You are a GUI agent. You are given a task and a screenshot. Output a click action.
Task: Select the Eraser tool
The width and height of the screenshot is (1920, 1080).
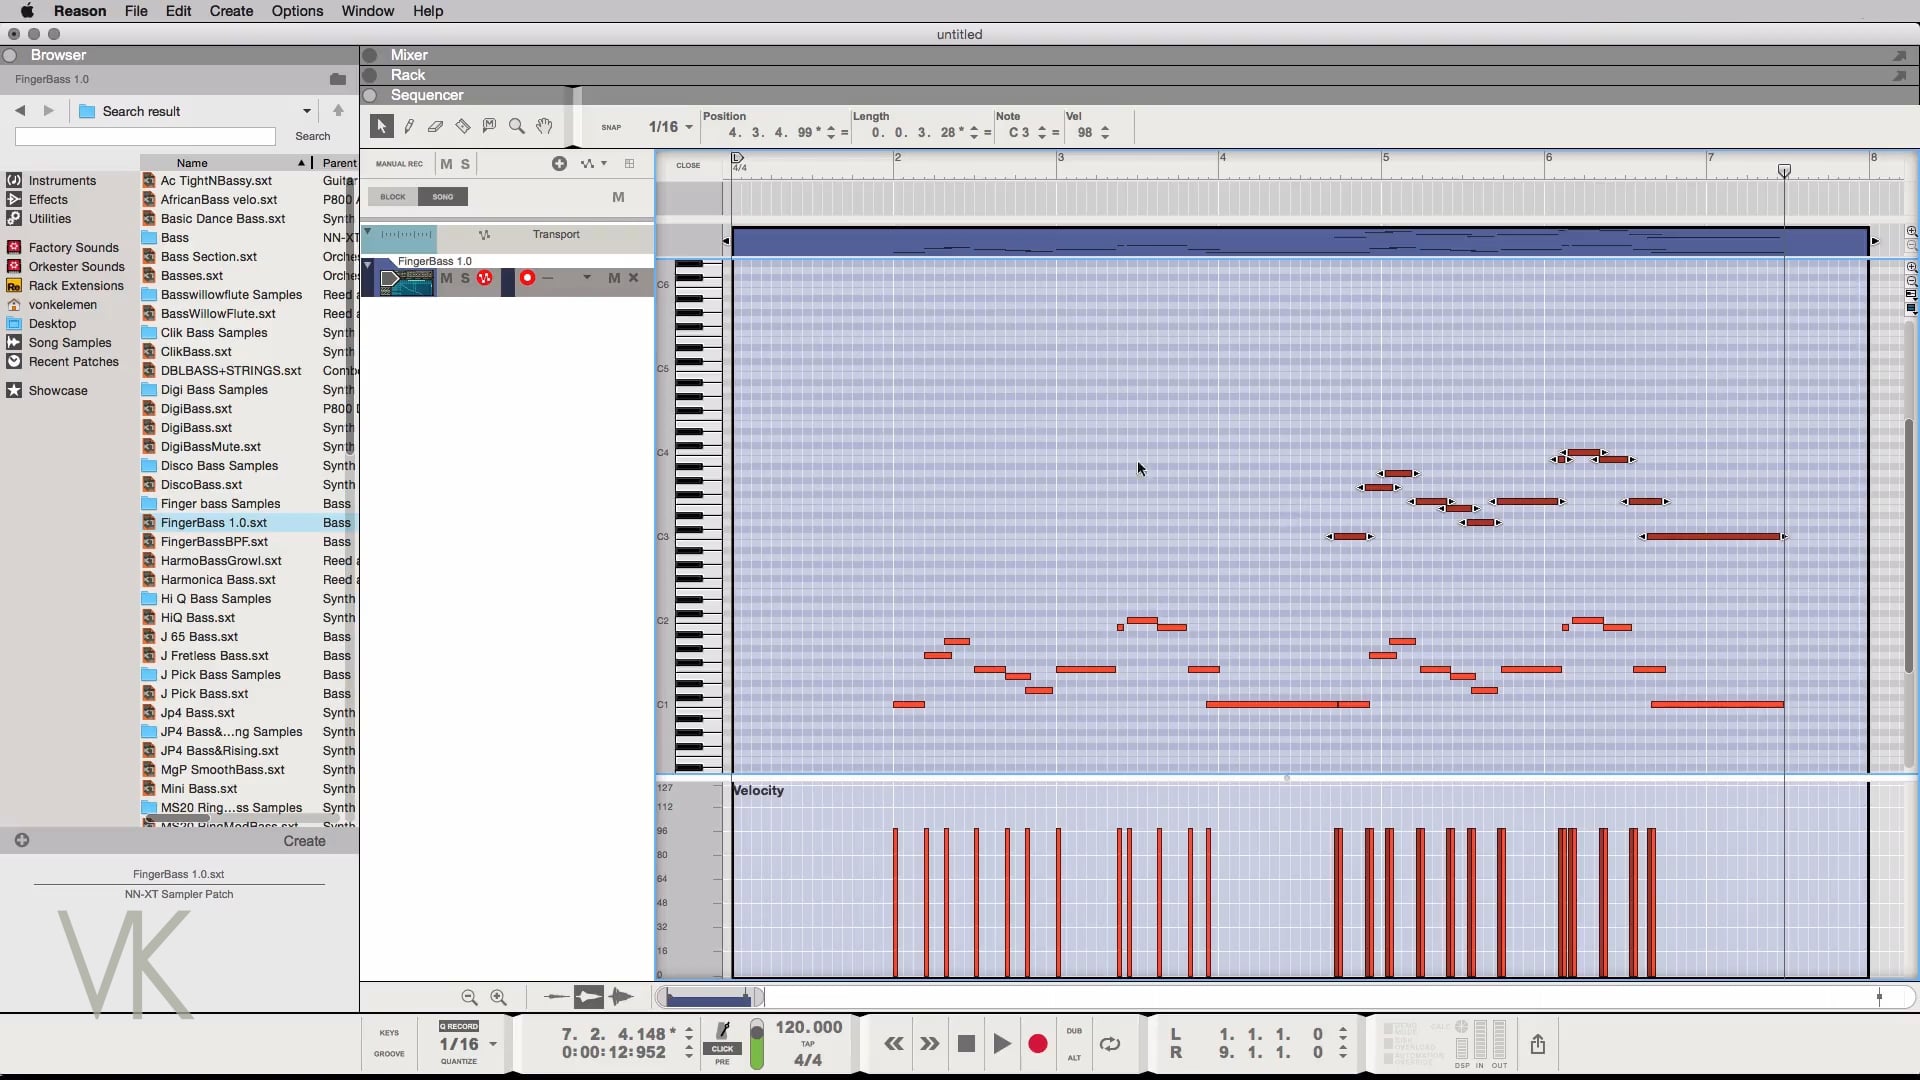point(435,126)
